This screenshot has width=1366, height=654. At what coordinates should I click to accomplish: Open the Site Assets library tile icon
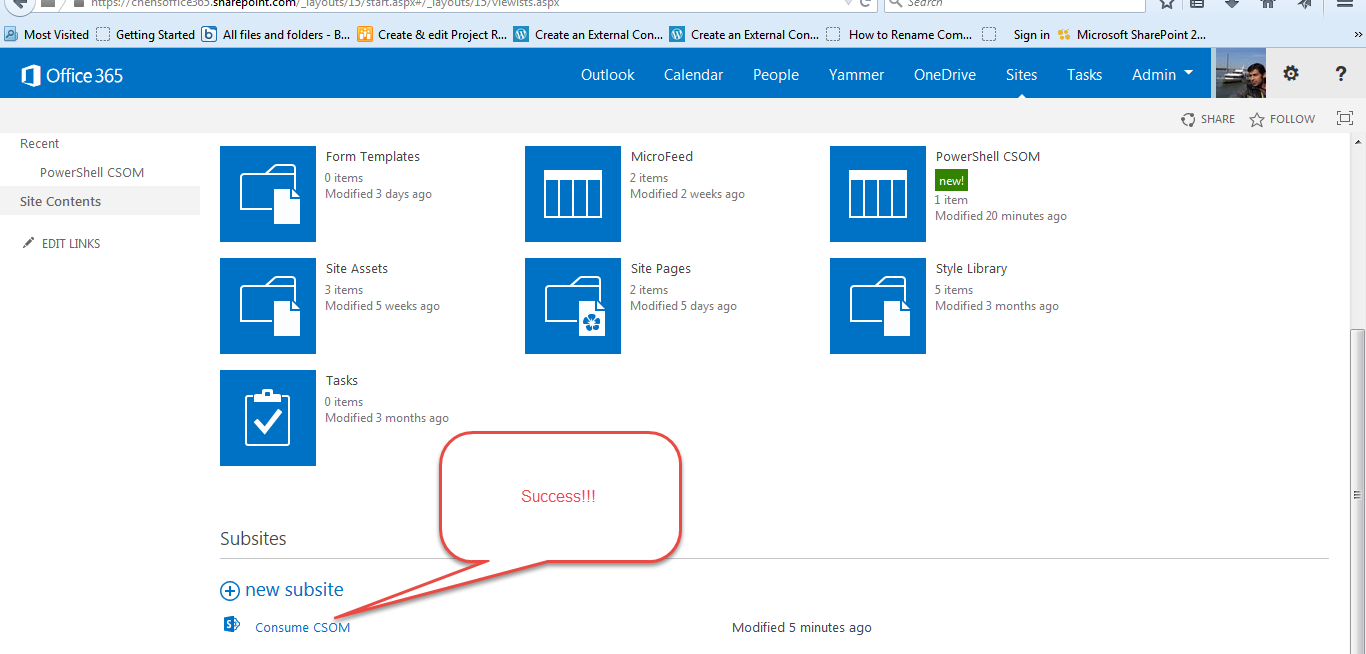[268, 306]
